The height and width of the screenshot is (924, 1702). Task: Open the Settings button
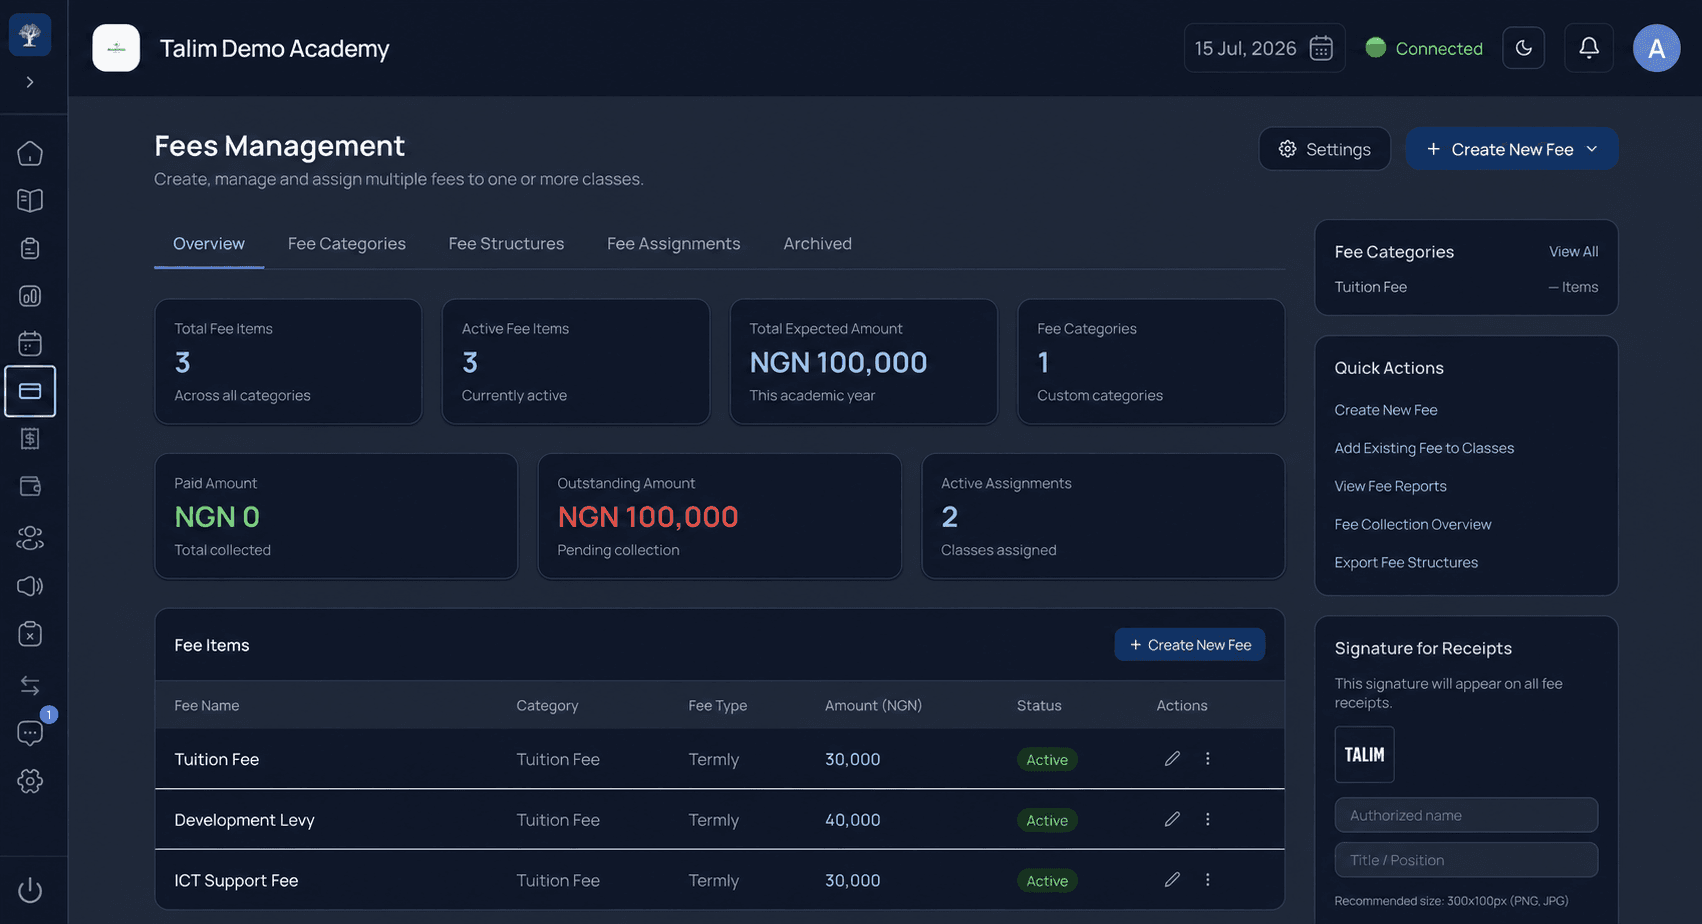[x=1325, y=149]
